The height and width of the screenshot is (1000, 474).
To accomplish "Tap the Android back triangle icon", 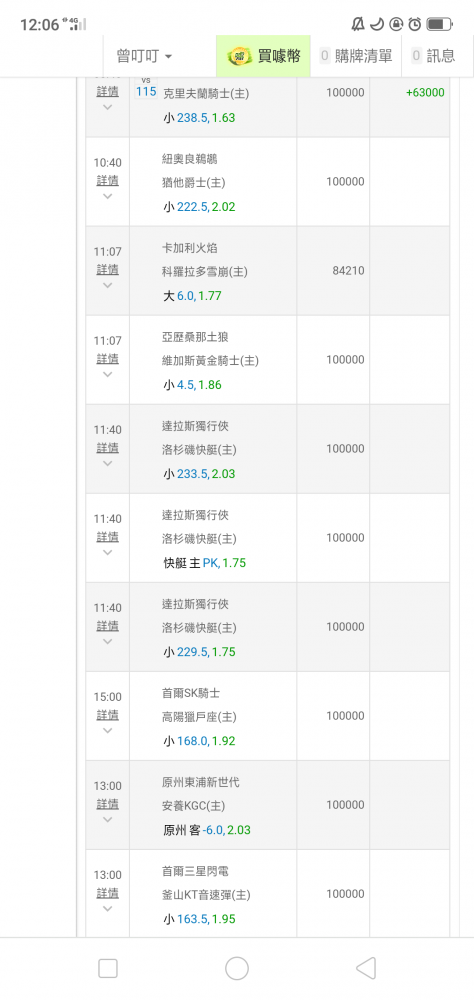I will pos(365,968).
